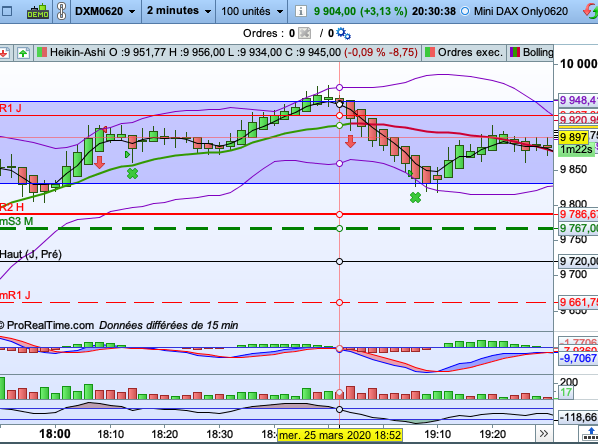598x444 pixels.
Task: Click the green 17 volume value tag
Action: coord(566,393)
